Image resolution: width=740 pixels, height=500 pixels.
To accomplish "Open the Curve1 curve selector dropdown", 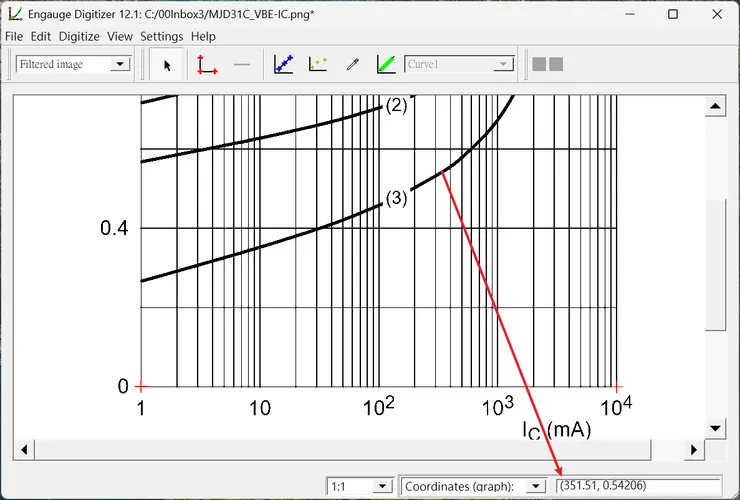I will (459, 64).
